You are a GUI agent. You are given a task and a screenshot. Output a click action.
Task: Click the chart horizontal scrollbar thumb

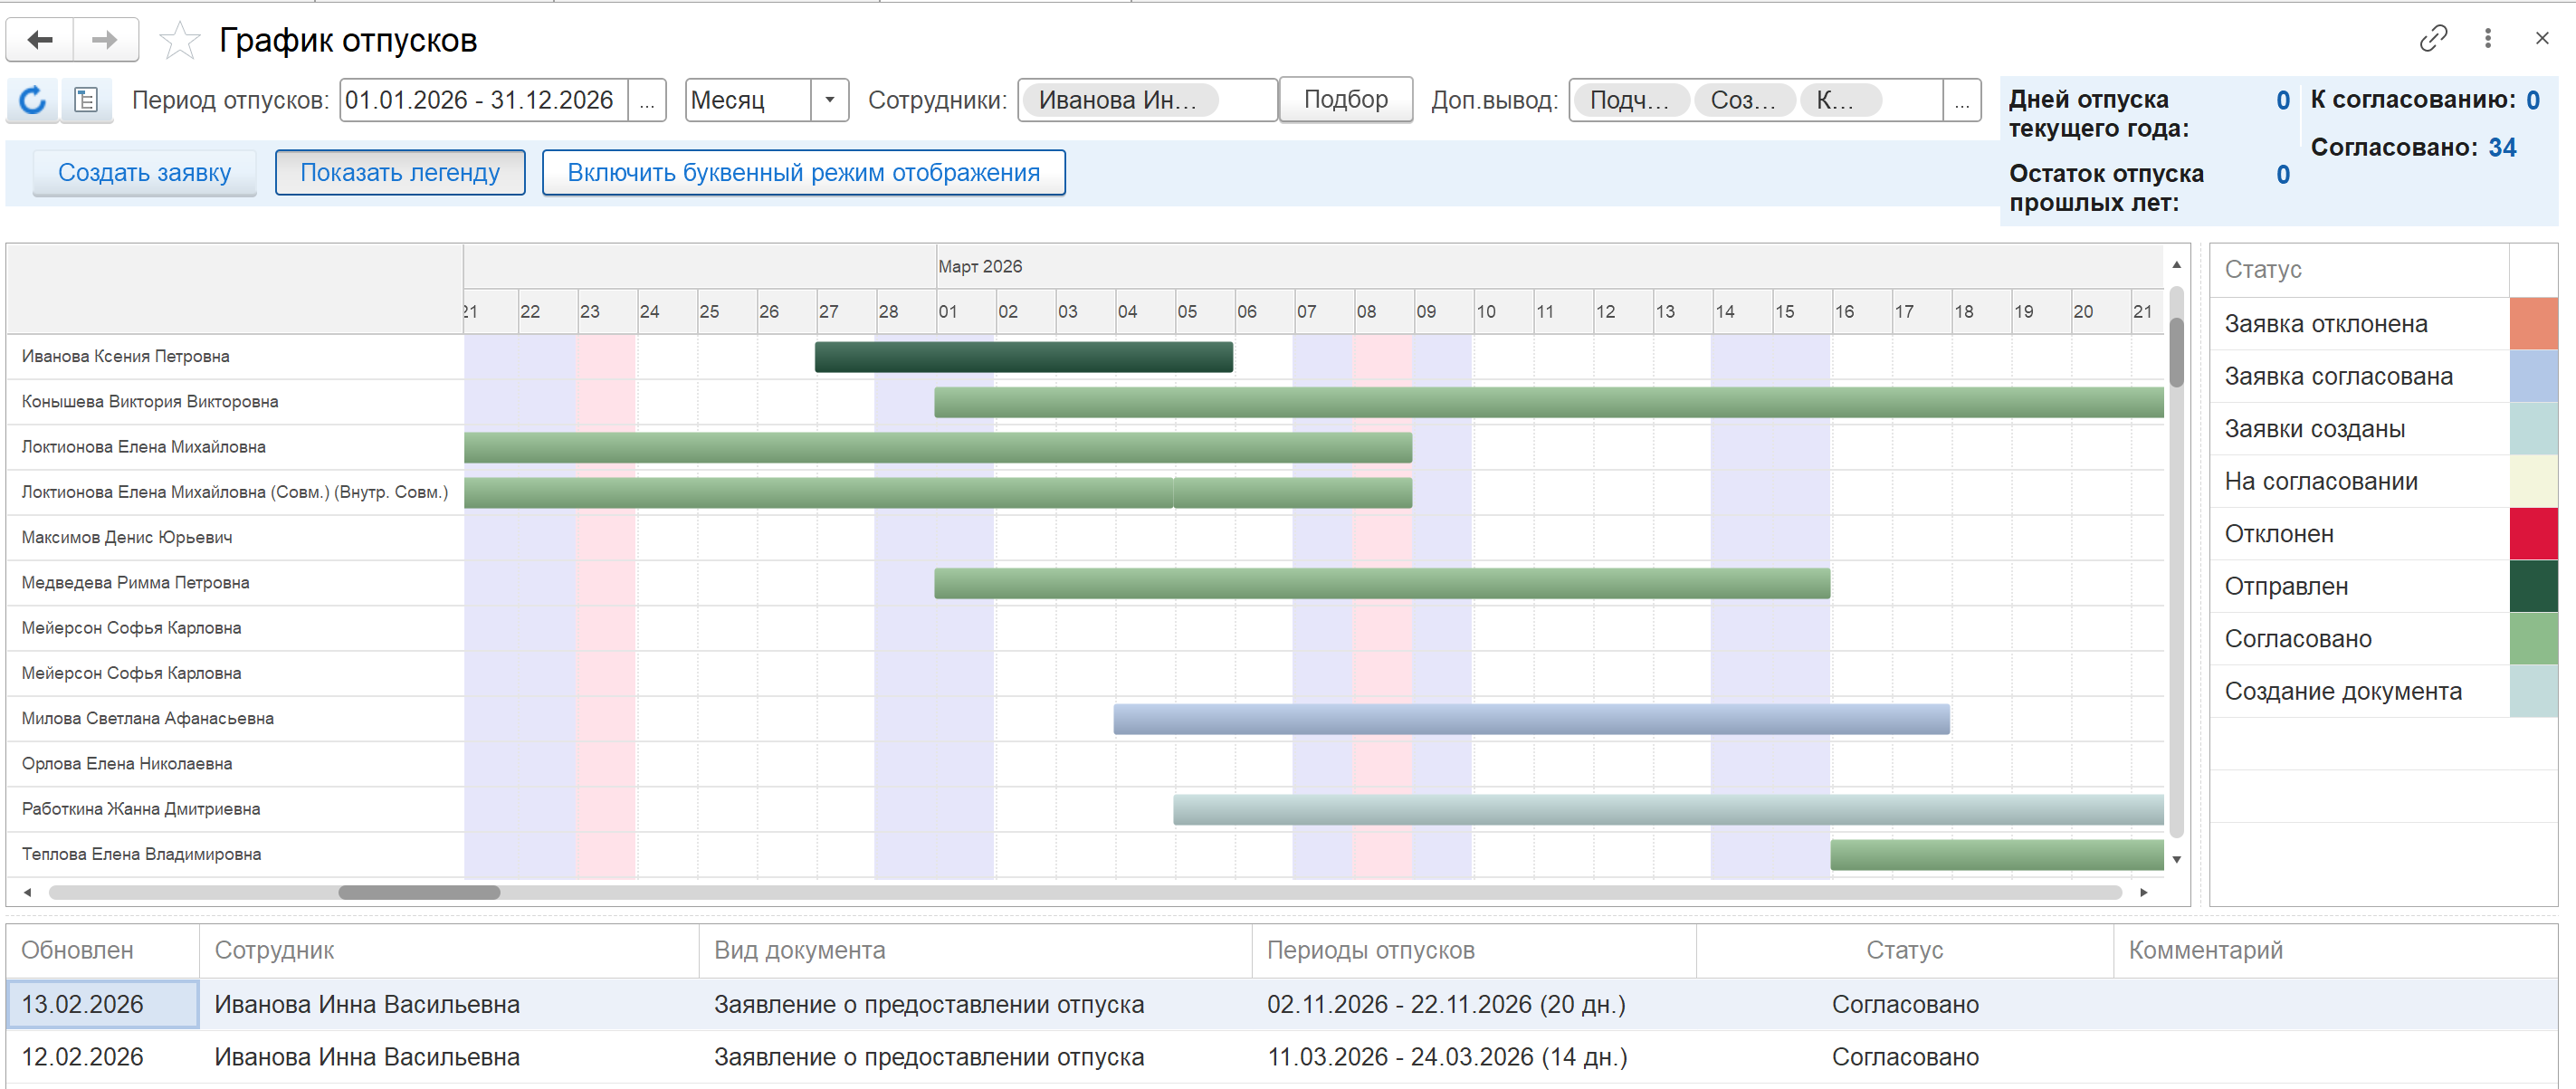(419, 892)
